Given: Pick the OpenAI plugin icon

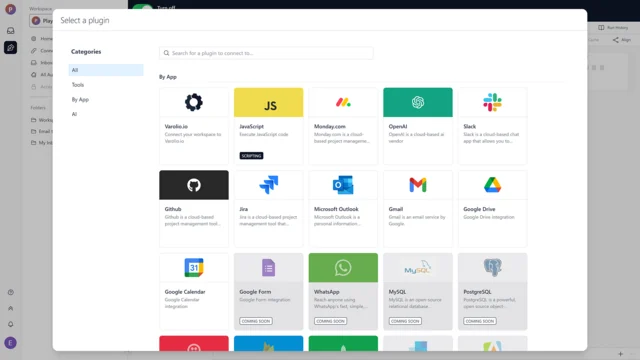Looking at the screenshot, I should point(418,102).
